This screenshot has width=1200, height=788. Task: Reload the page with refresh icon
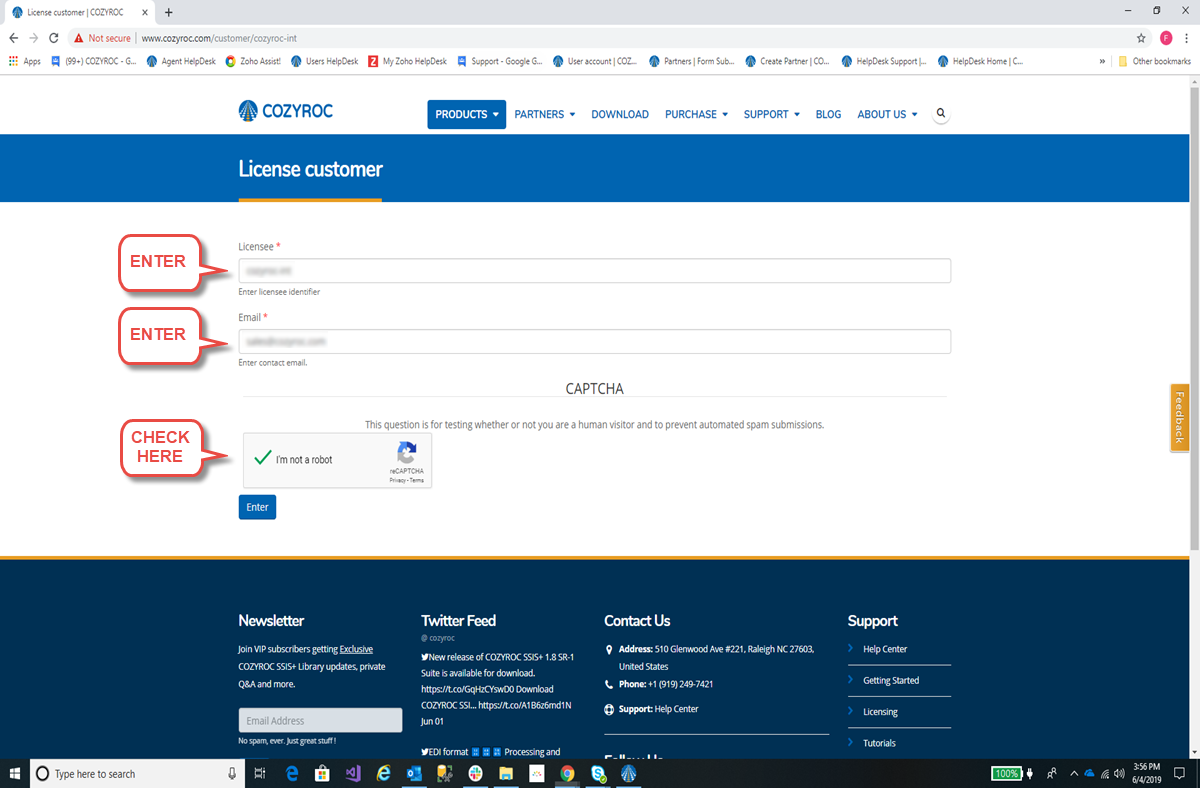coord(53,38)
